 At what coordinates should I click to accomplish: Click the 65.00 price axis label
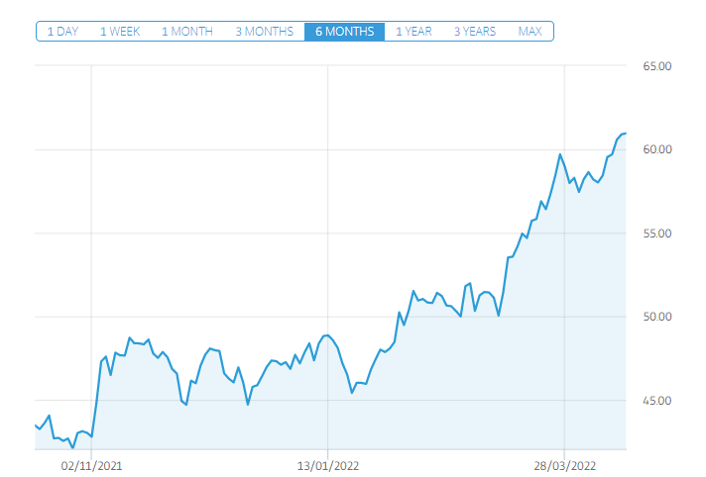coord(657,66)
